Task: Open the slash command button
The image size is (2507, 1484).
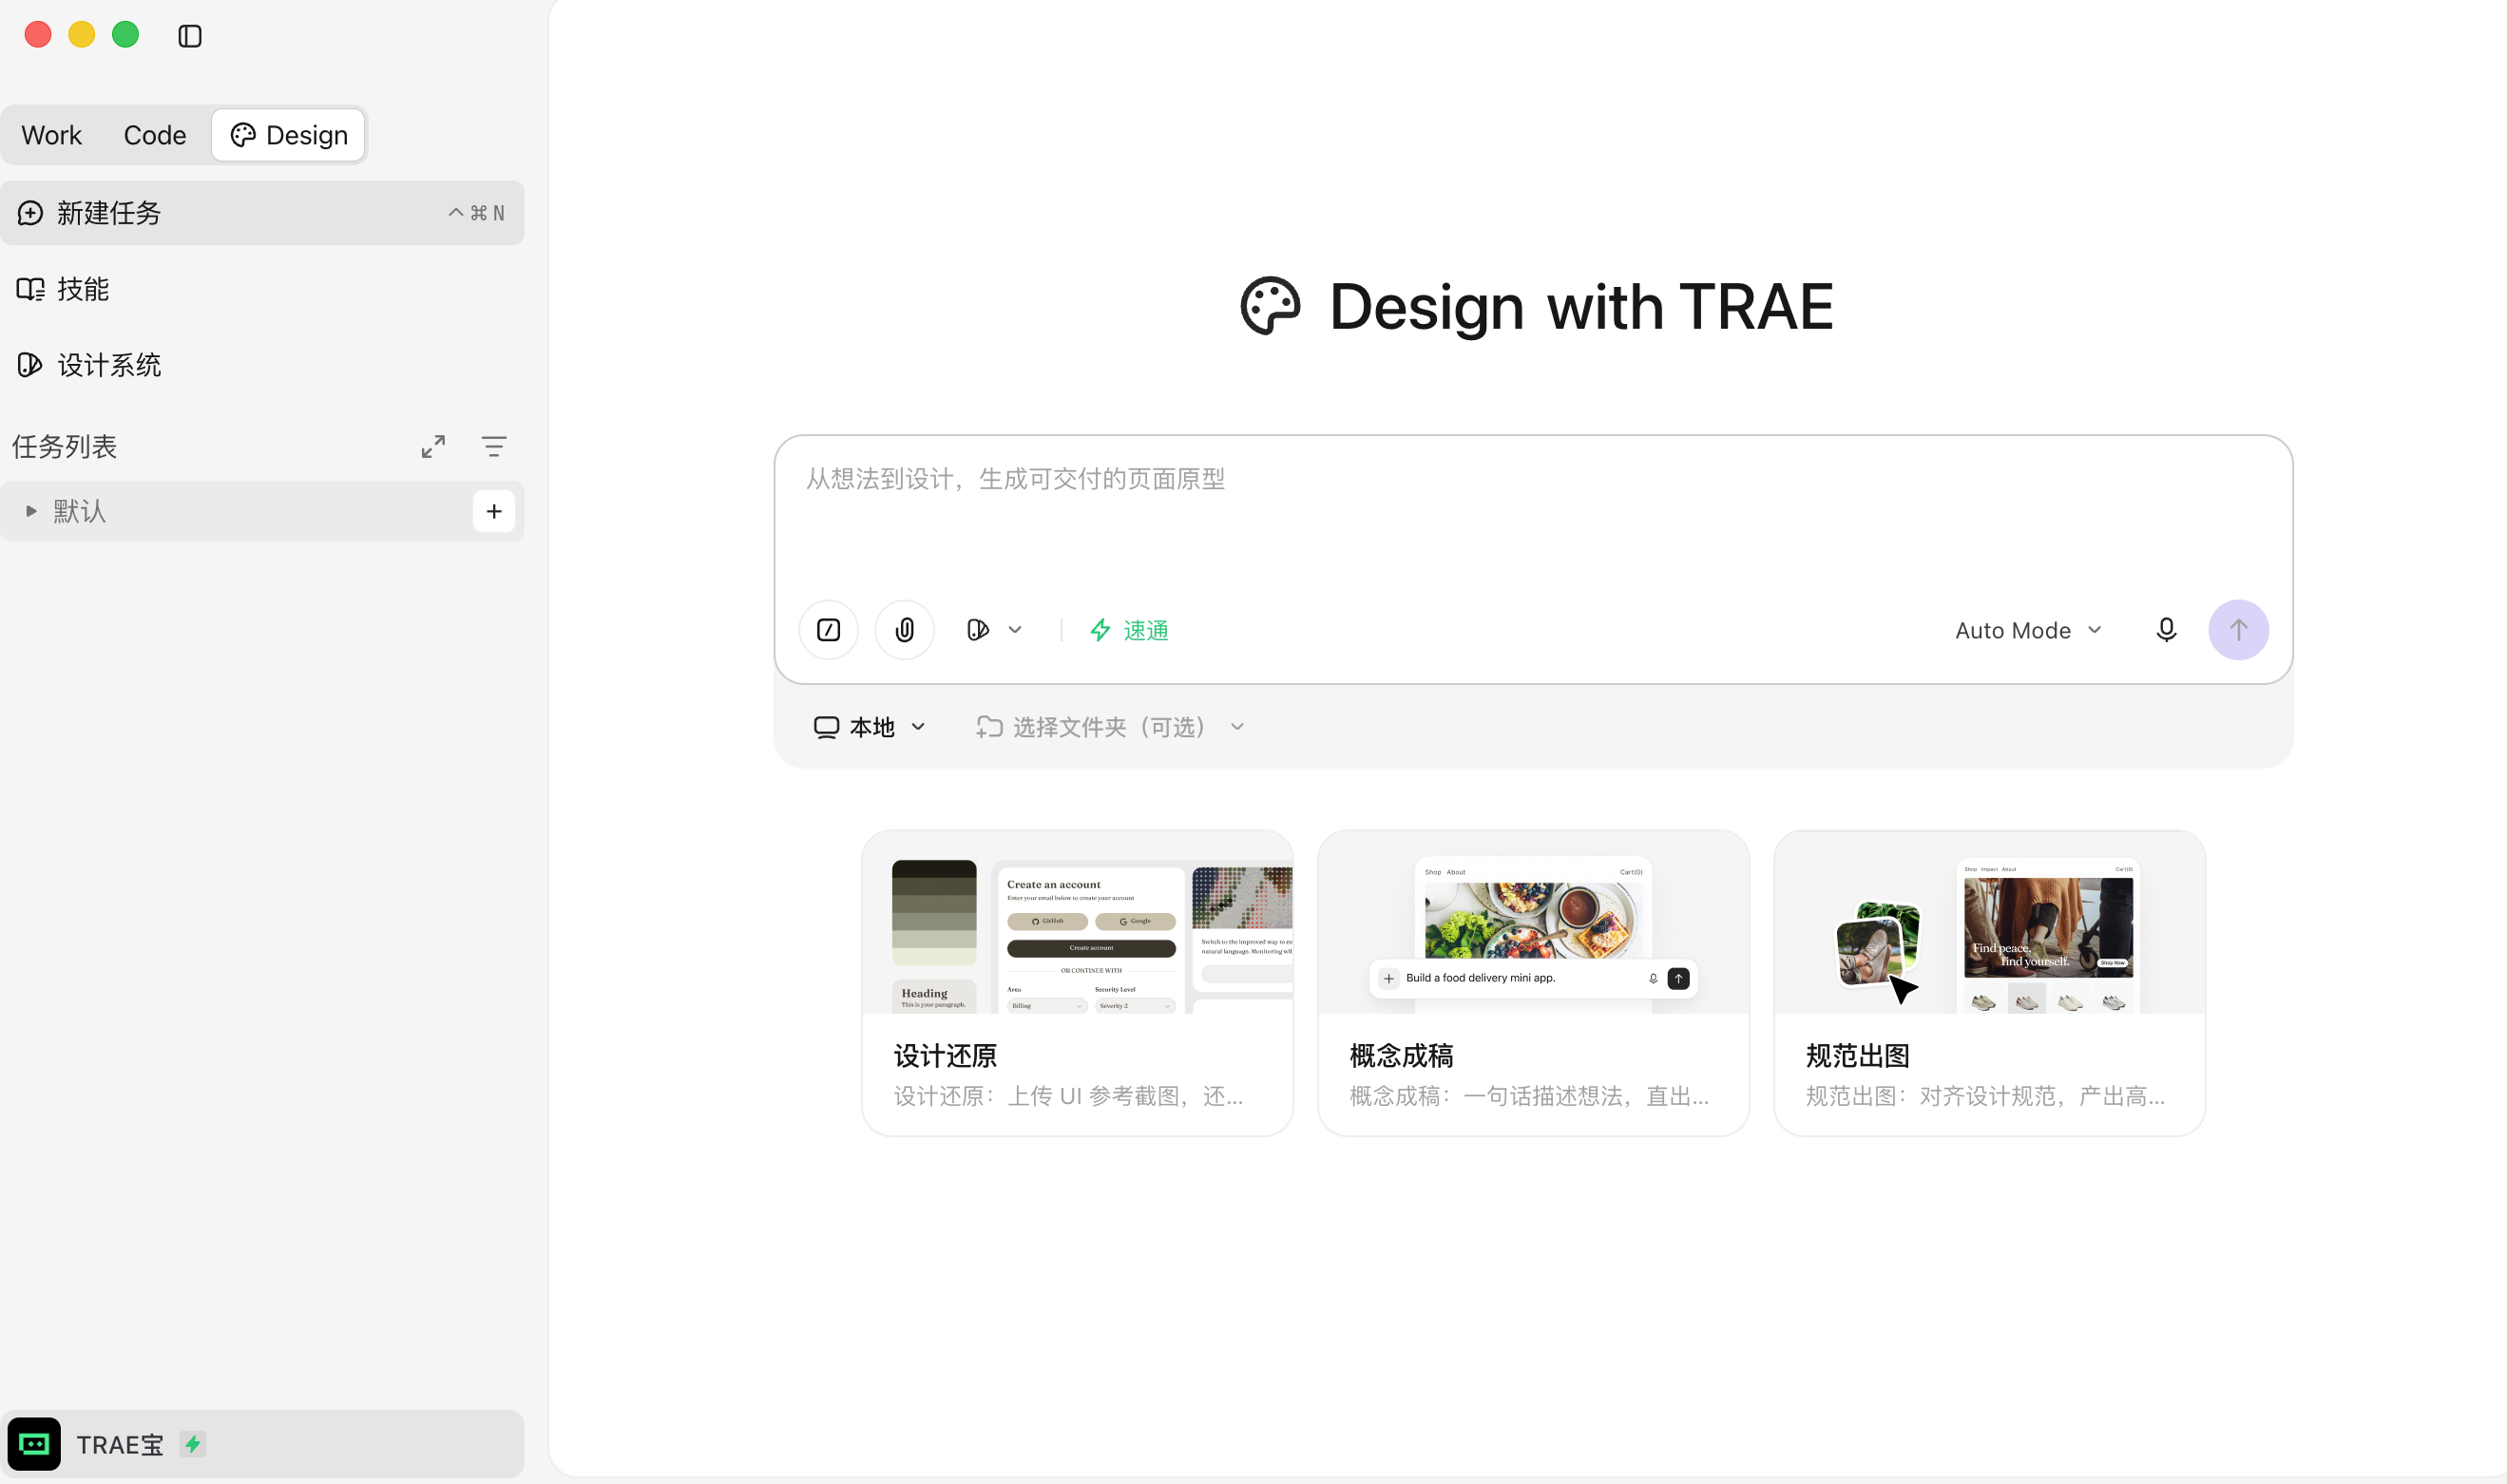Action: point(829,630)
